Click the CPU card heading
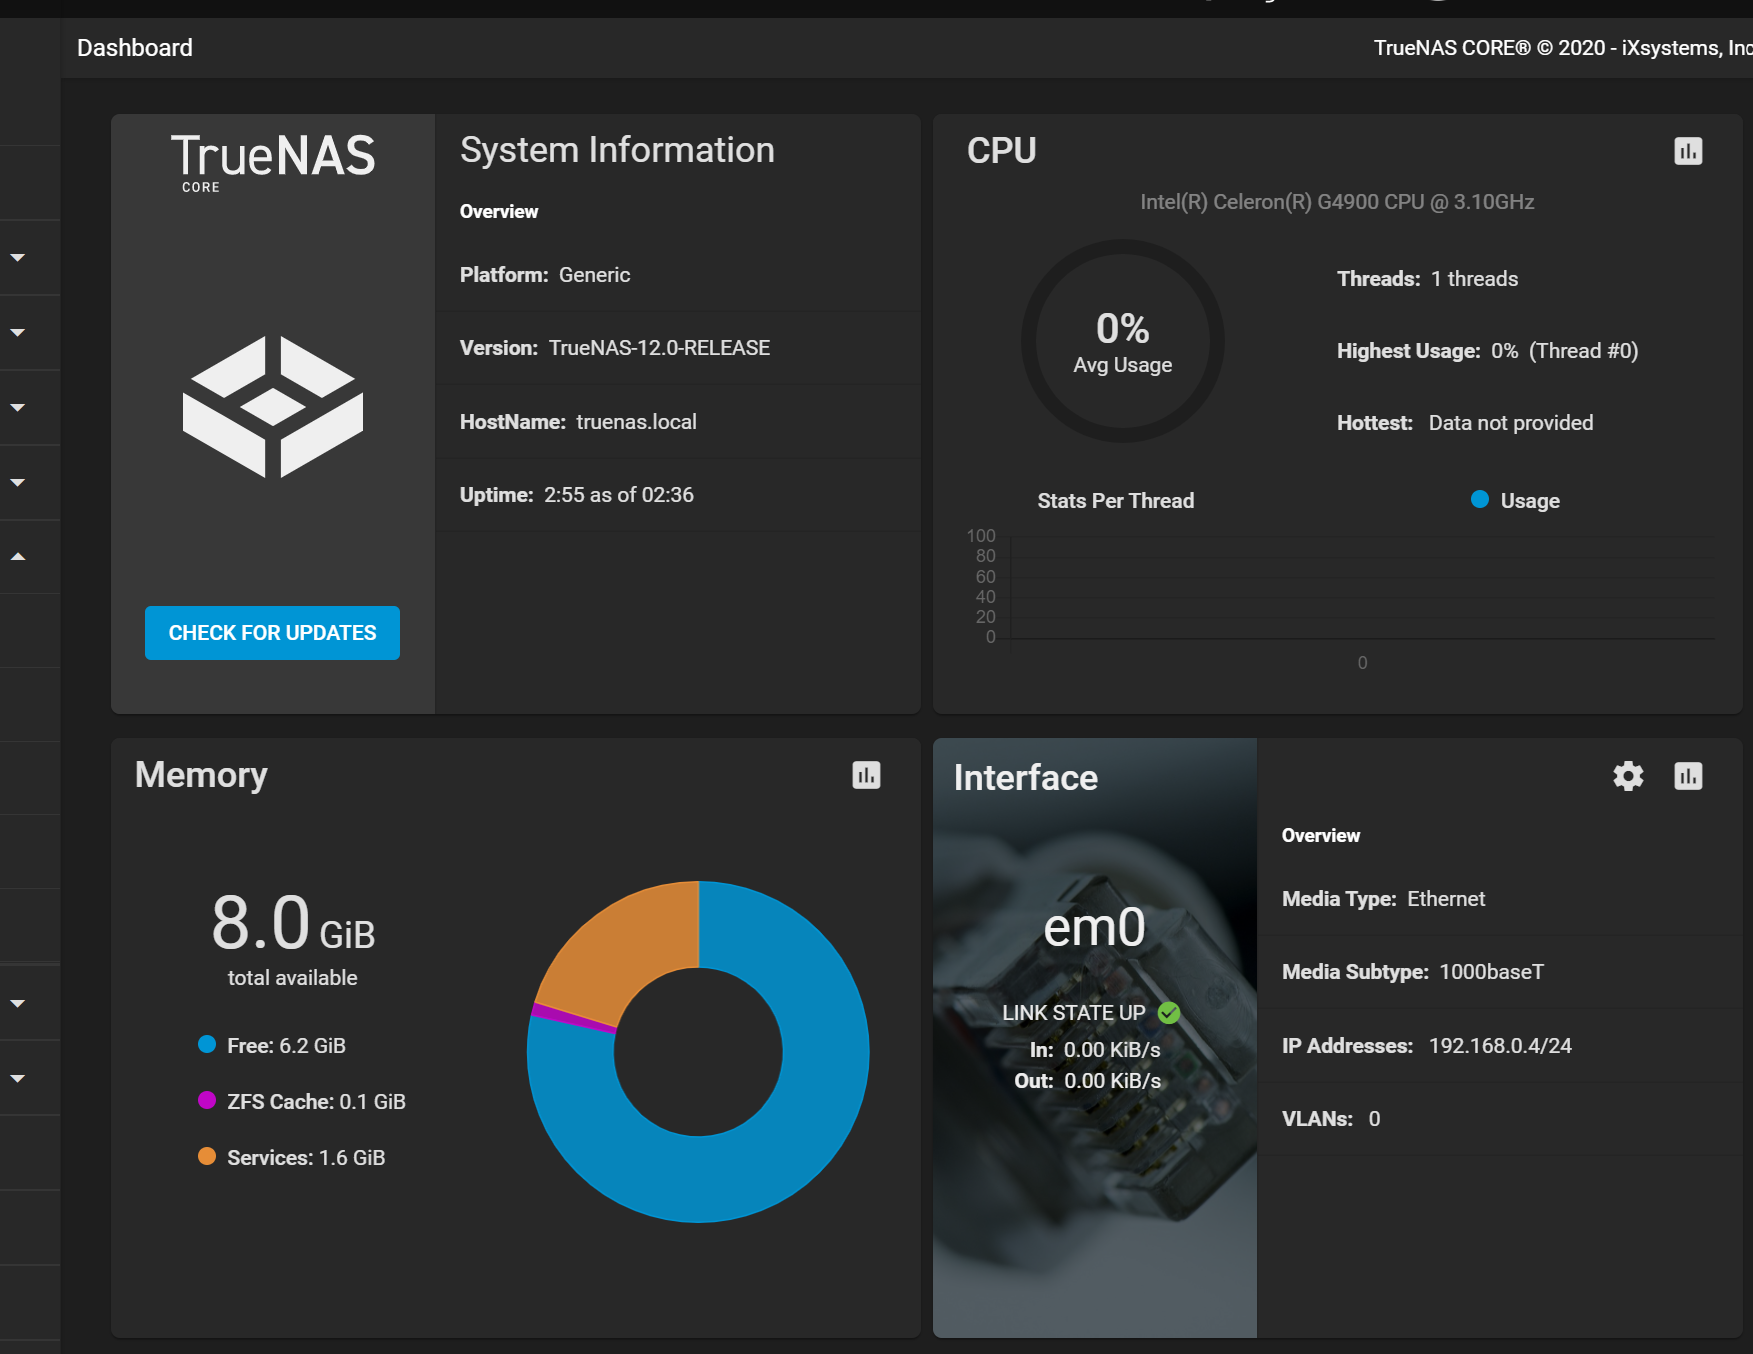The image size is (1753, 1354). pyautogui.click(x=1001, y=151)
